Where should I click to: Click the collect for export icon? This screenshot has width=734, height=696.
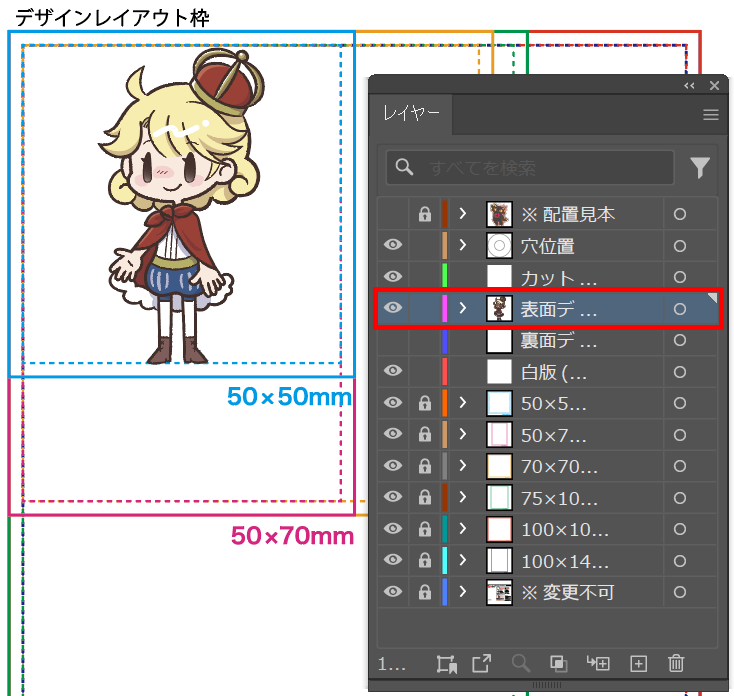coord(481,663)
